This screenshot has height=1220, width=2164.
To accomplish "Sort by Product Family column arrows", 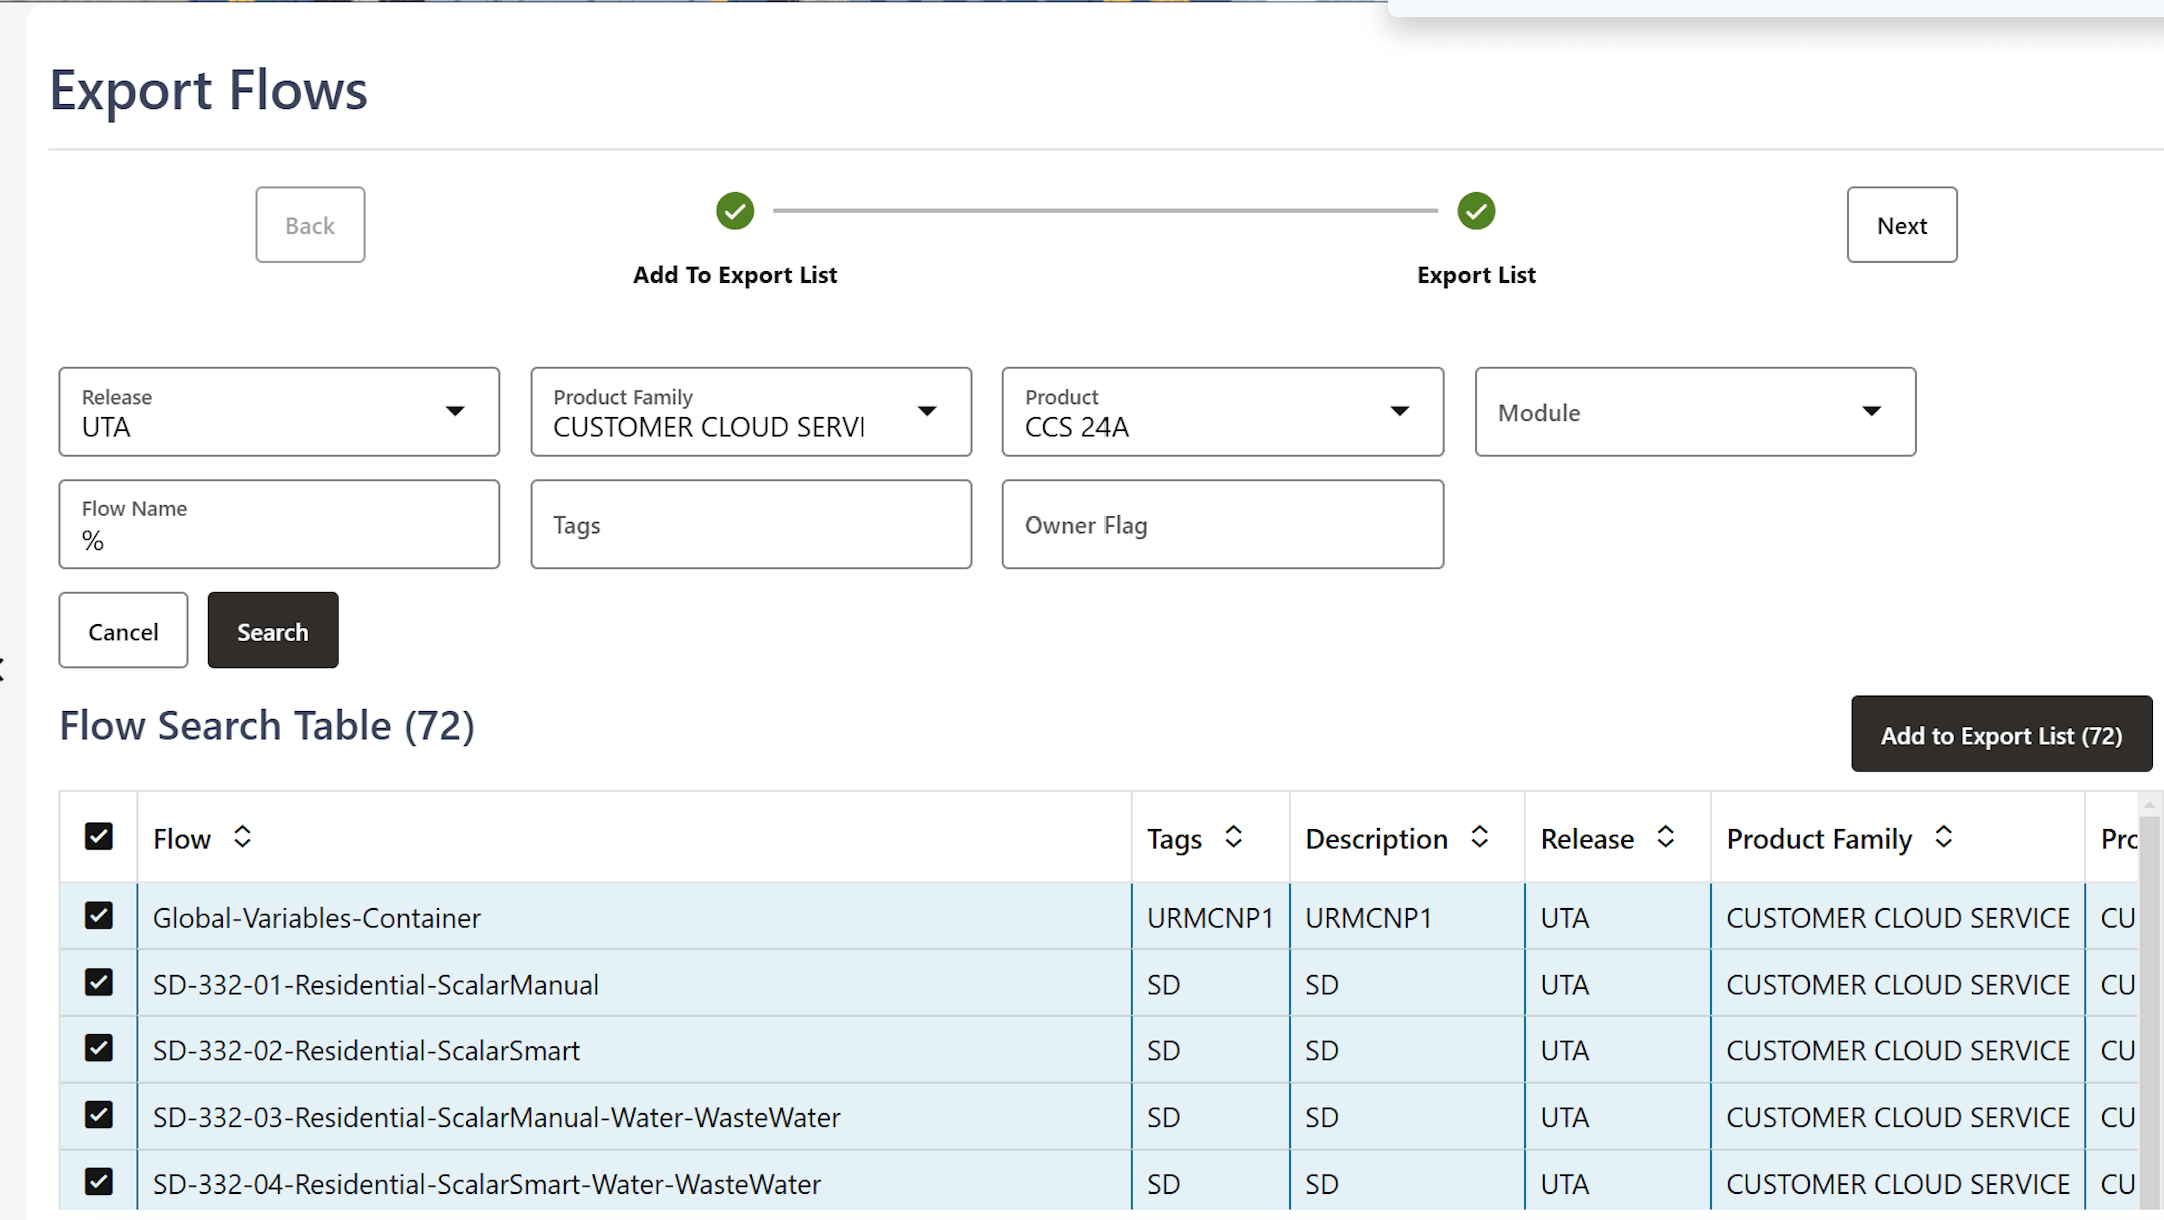I will [1943, 837].
